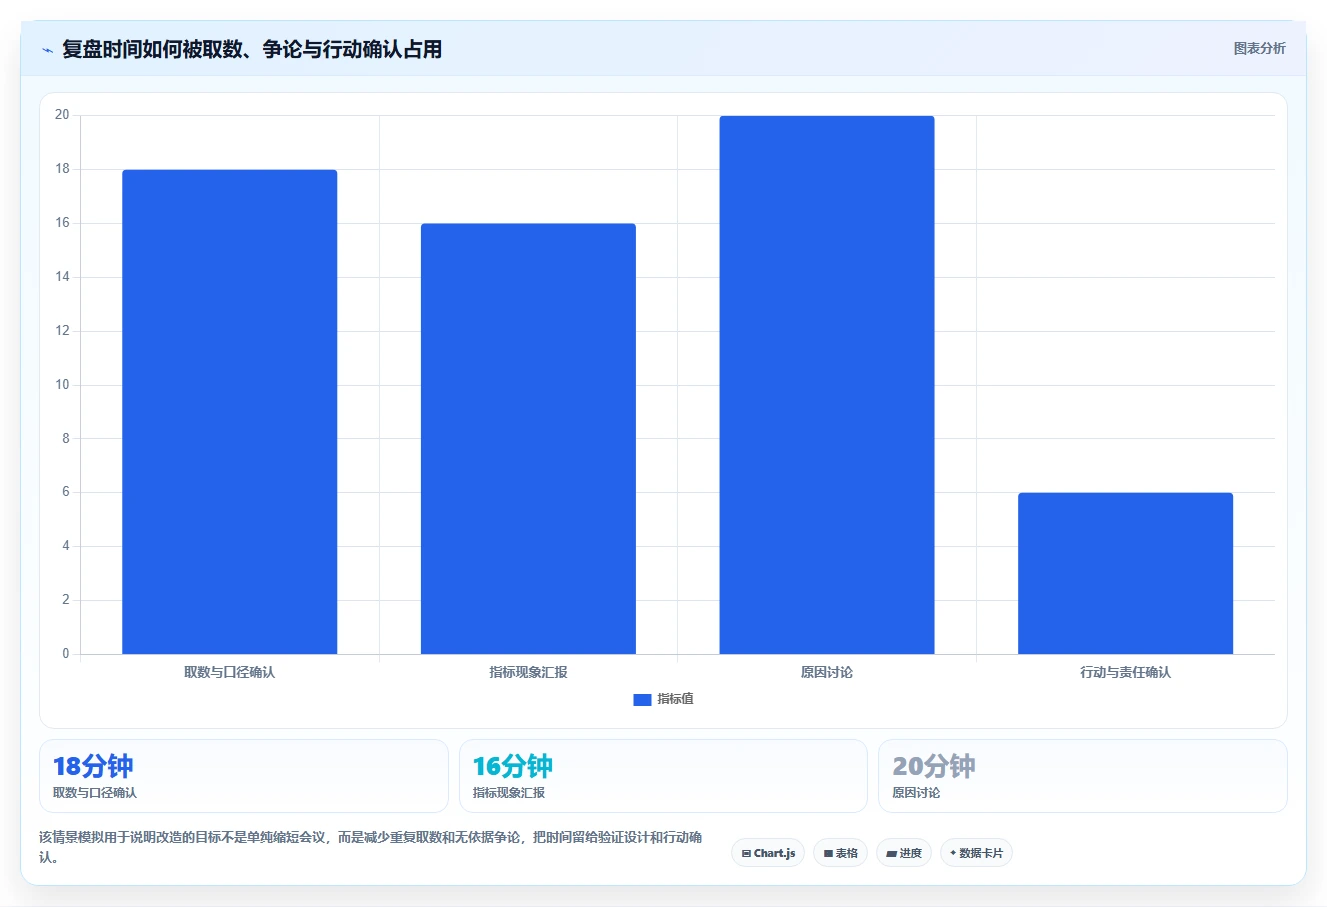Click the y-axis value 20

click(x=62, y=115)
